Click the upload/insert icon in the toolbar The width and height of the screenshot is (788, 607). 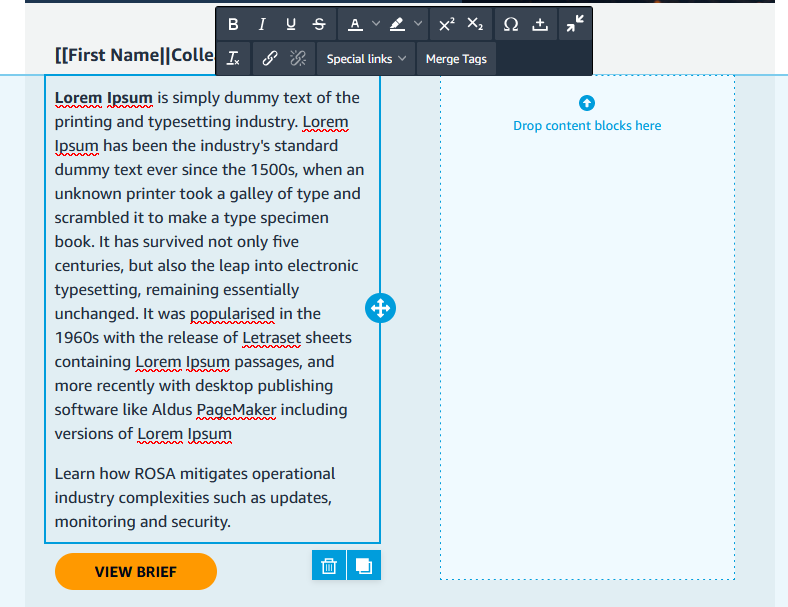(540, 24)
